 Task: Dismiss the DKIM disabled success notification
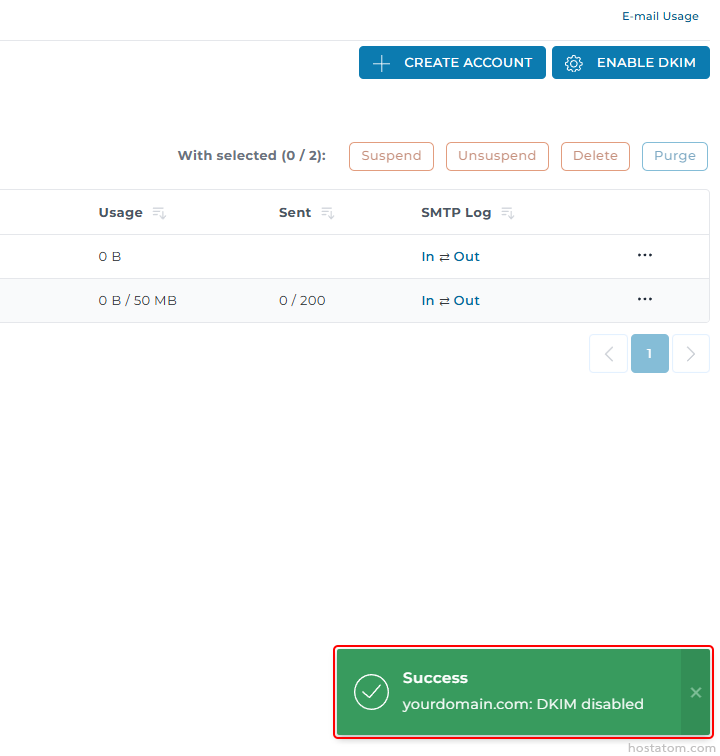pos(696,692)
